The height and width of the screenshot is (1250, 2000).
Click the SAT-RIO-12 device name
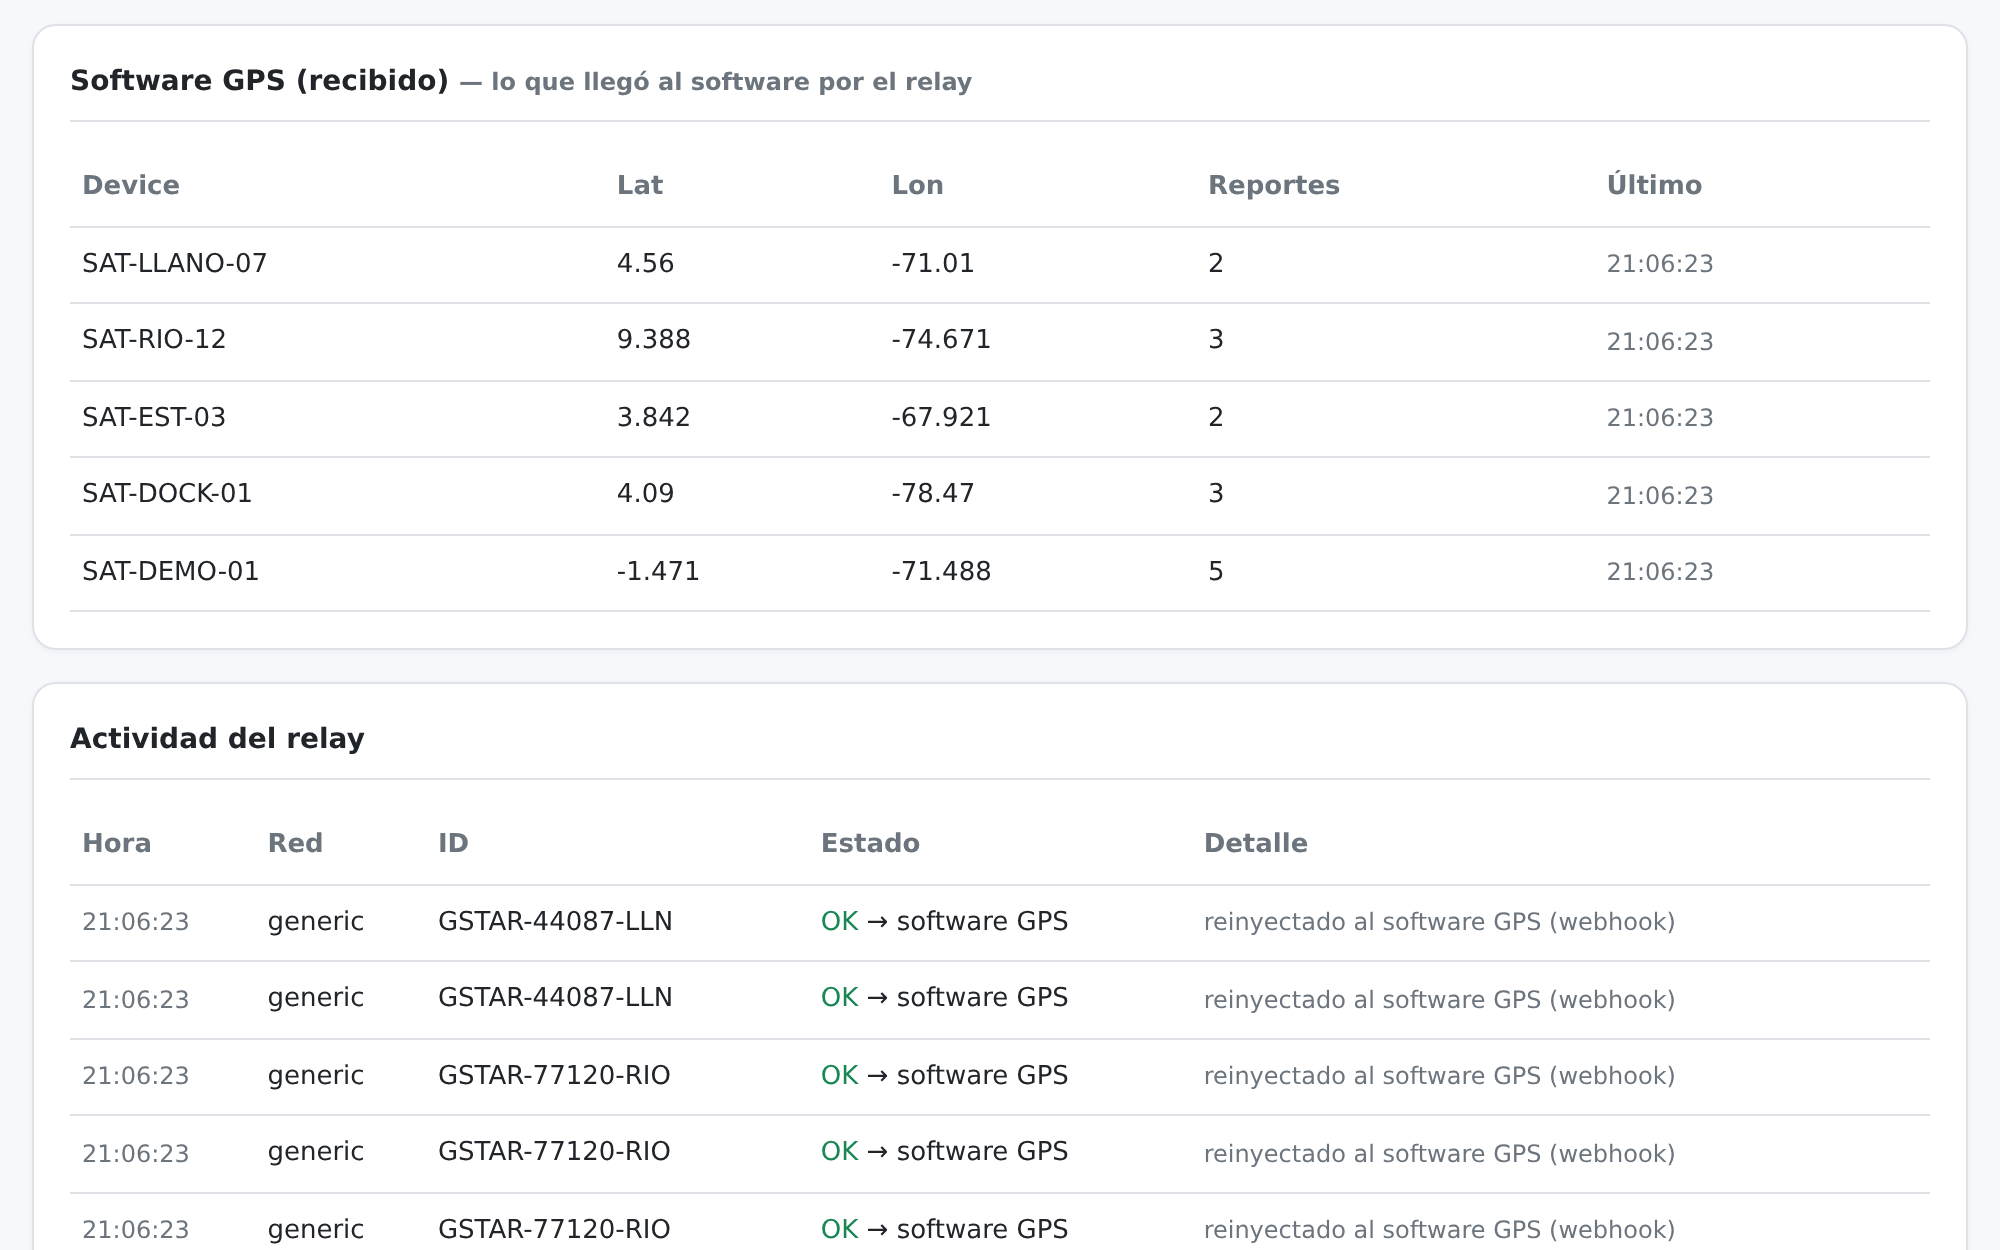click(x=154, y=340)
